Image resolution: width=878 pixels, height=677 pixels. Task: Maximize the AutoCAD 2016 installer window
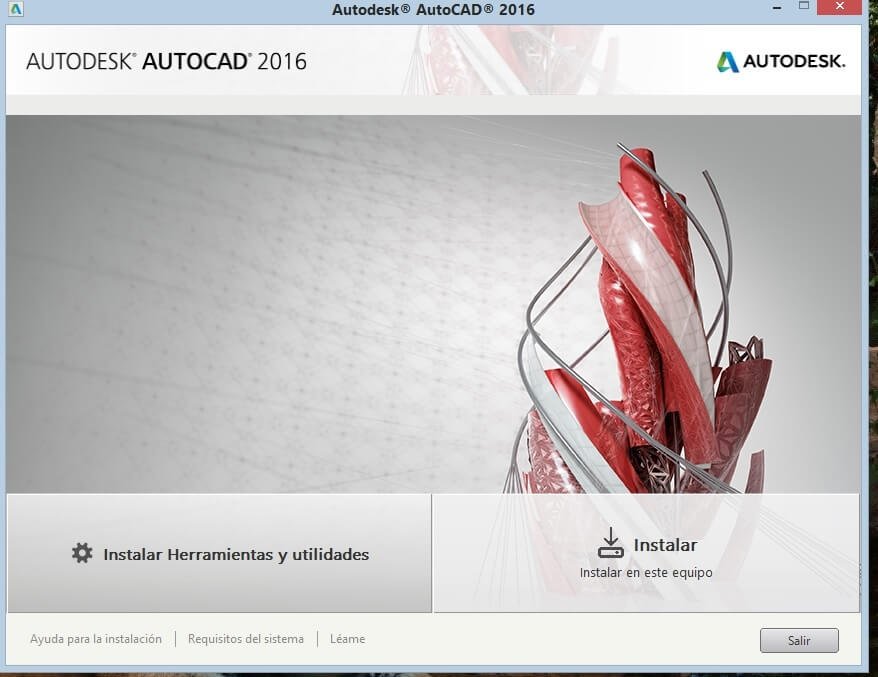(804, 7)
